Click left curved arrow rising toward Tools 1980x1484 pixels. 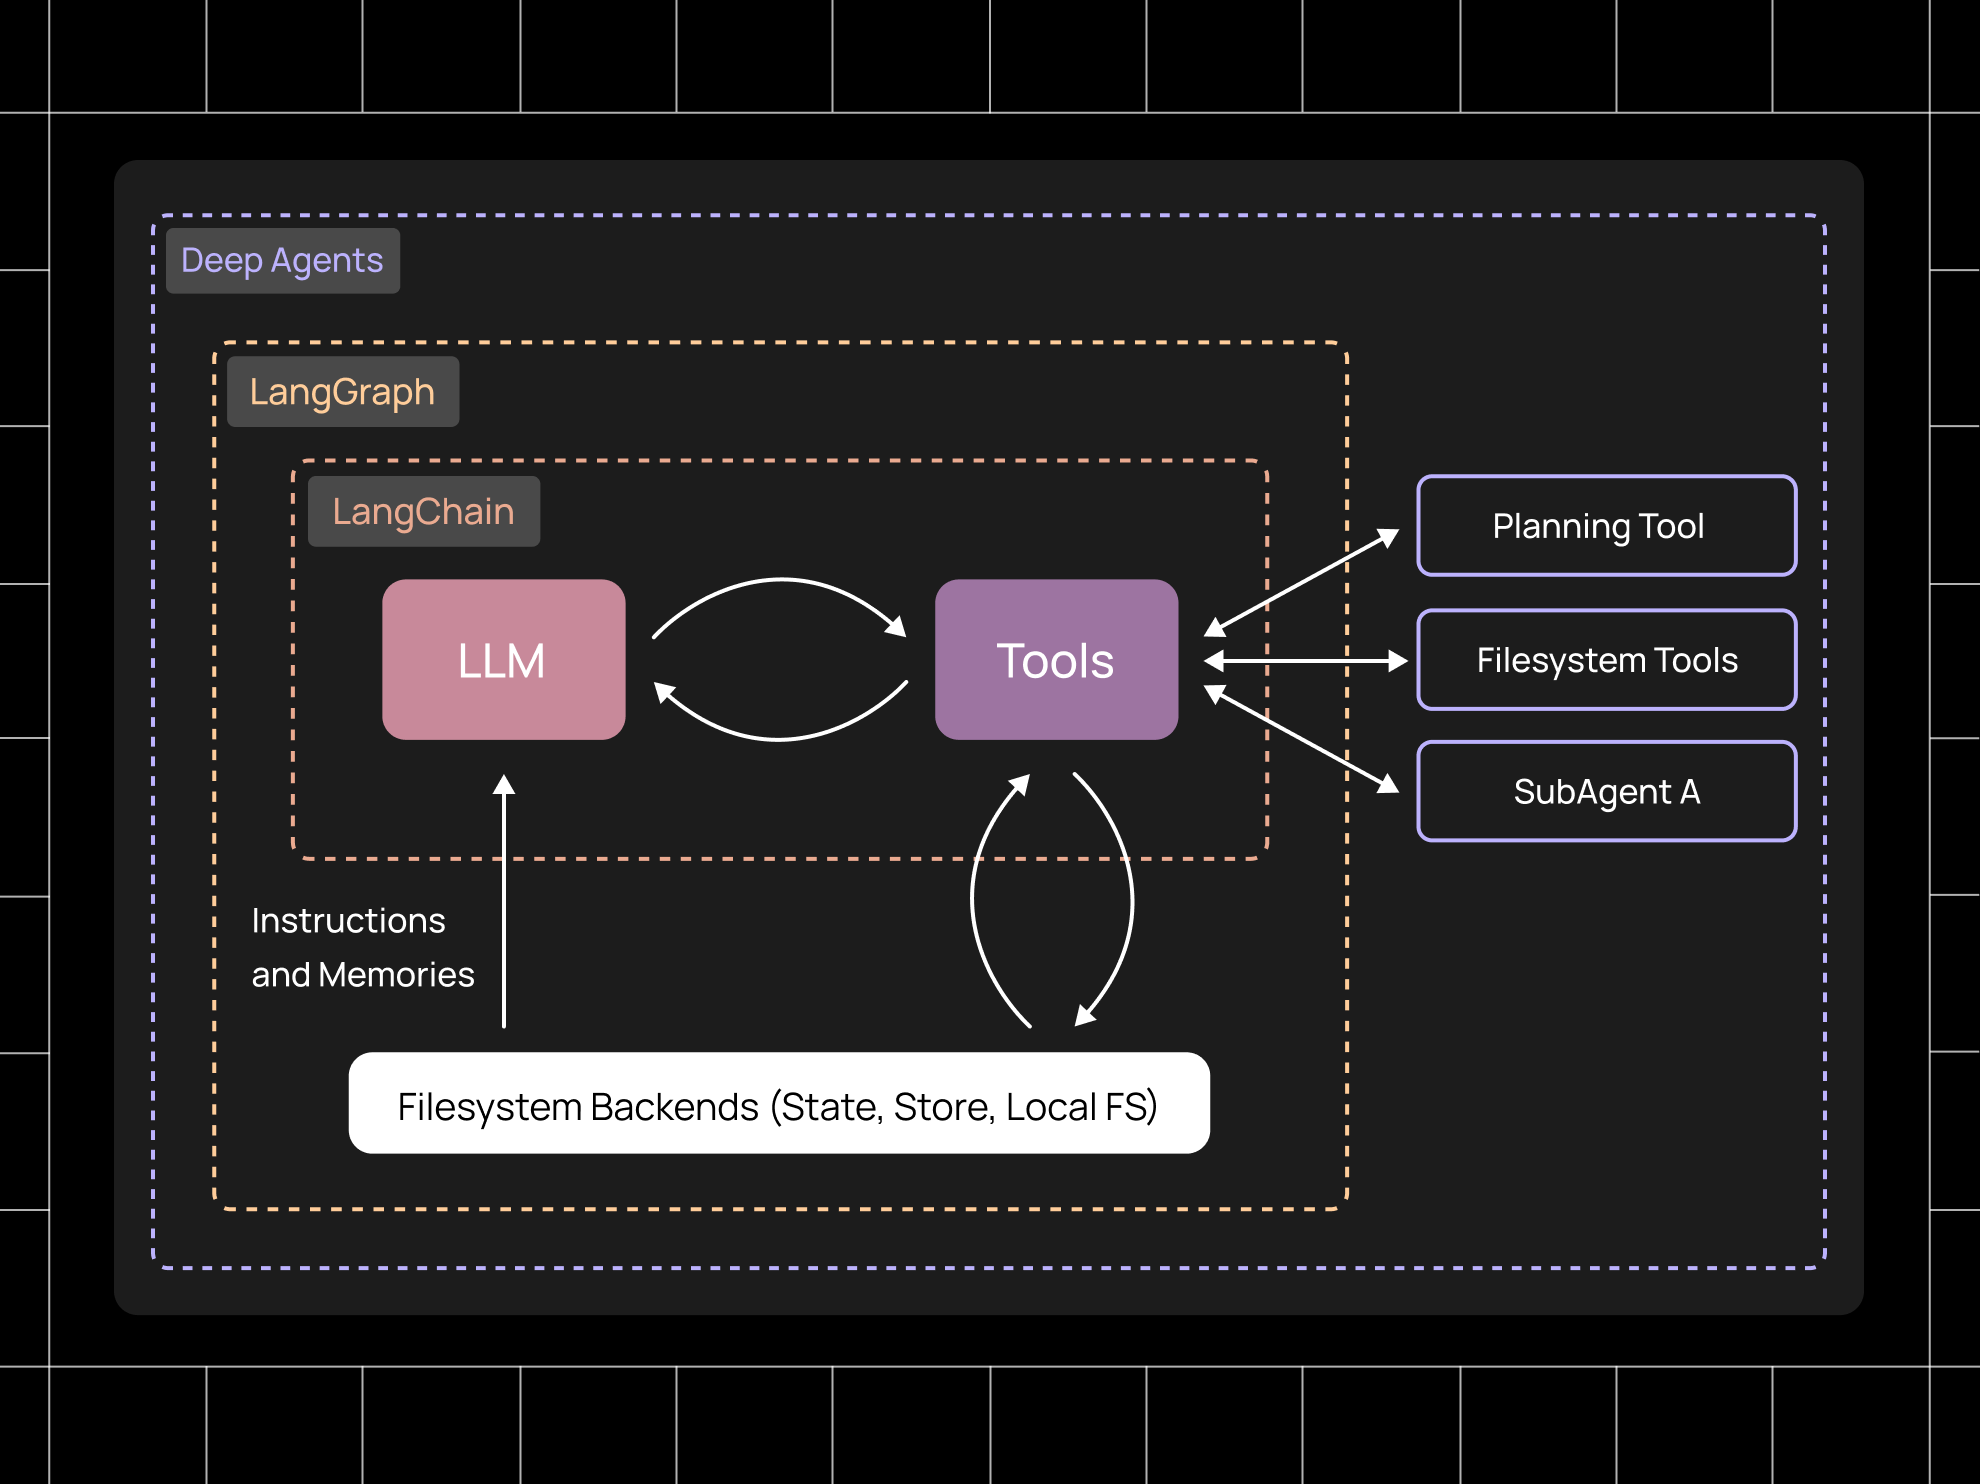tap(974, 900)
